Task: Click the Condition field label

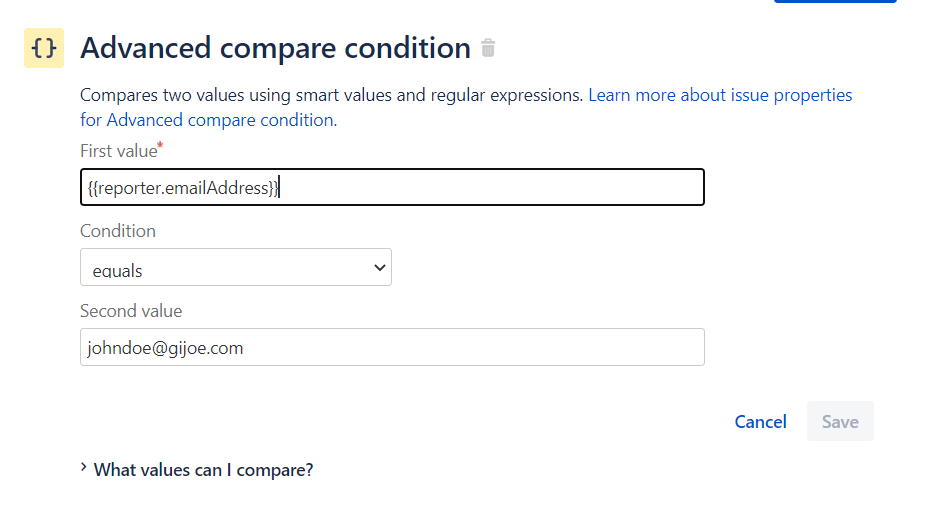Action: (x=118, y=231)
